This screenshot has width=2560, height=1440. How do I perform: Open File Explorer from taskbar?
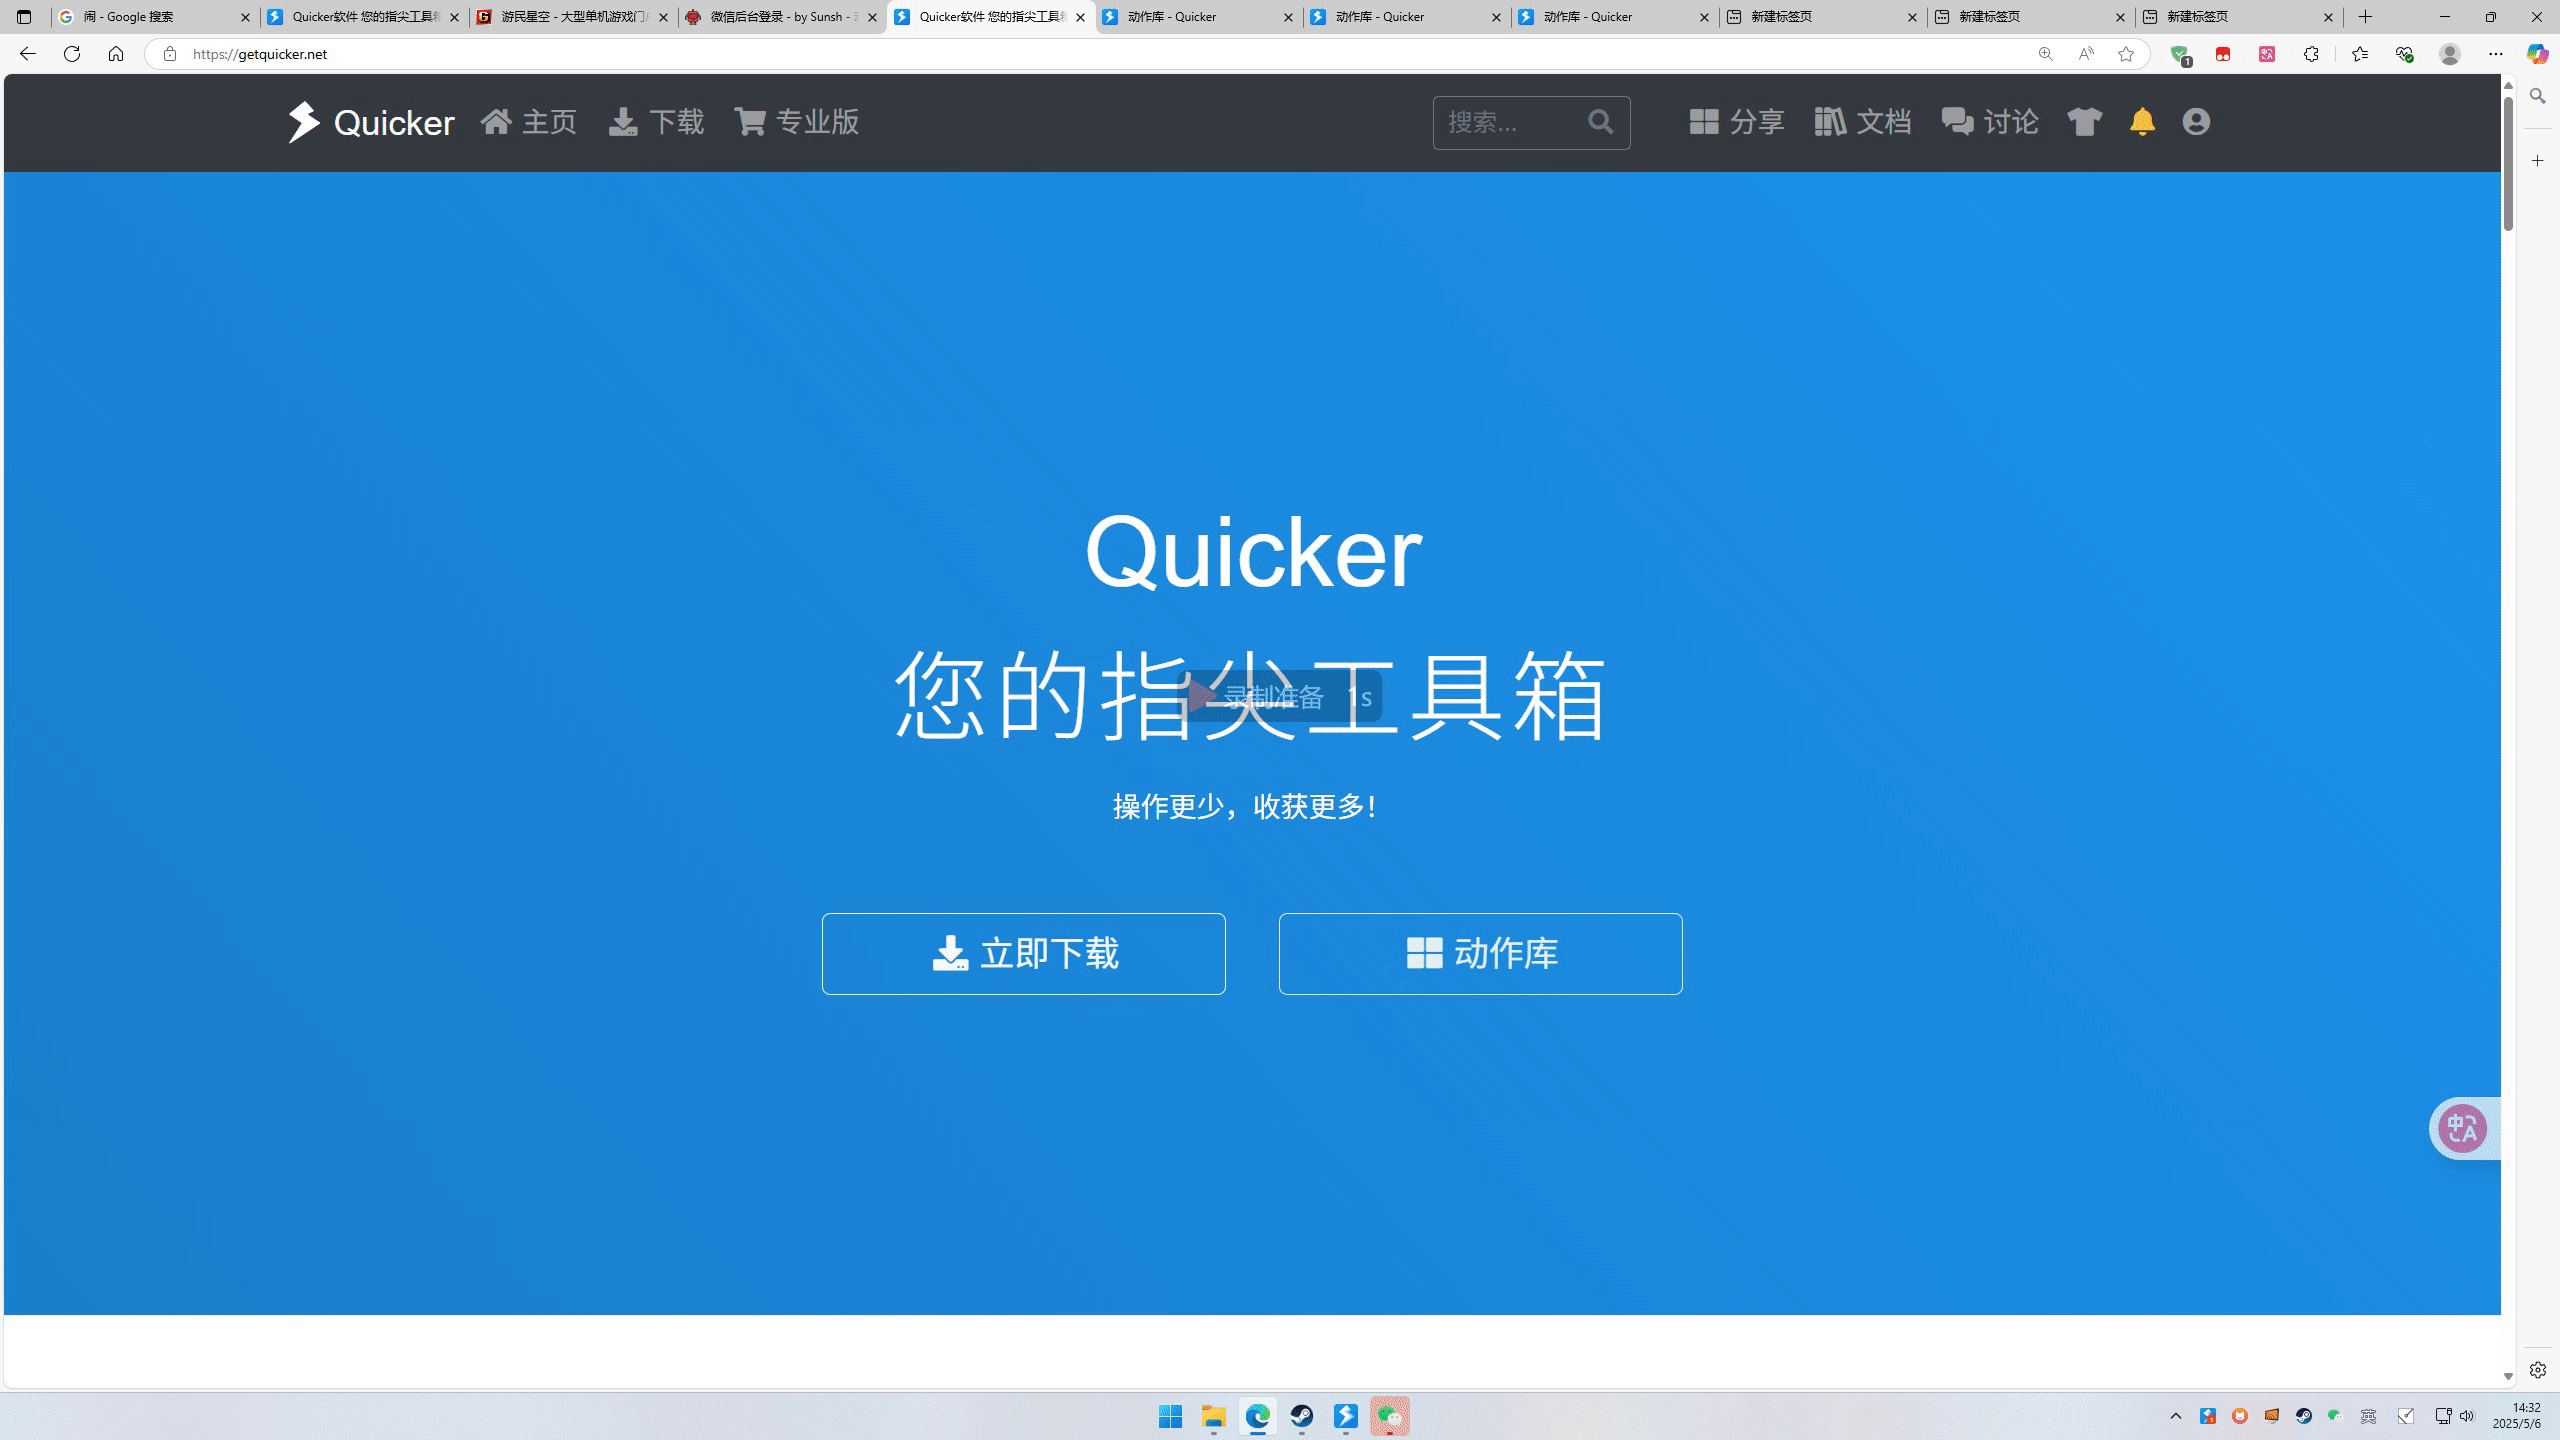point(1214,1416)
